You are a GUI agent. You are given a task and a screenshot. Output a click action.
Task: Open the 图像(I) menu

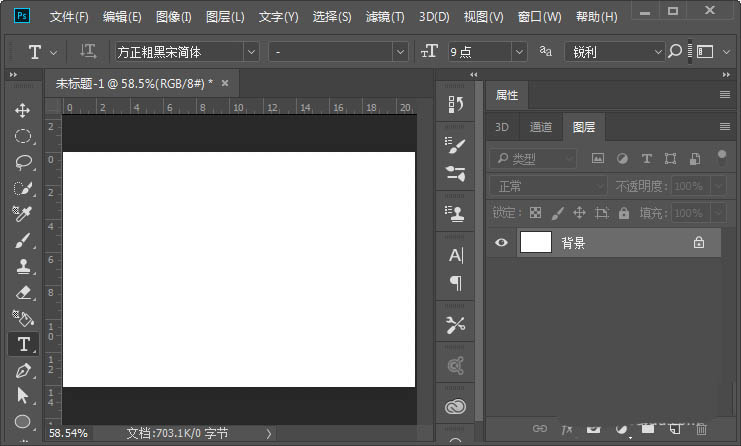click(x=174, y=17)
